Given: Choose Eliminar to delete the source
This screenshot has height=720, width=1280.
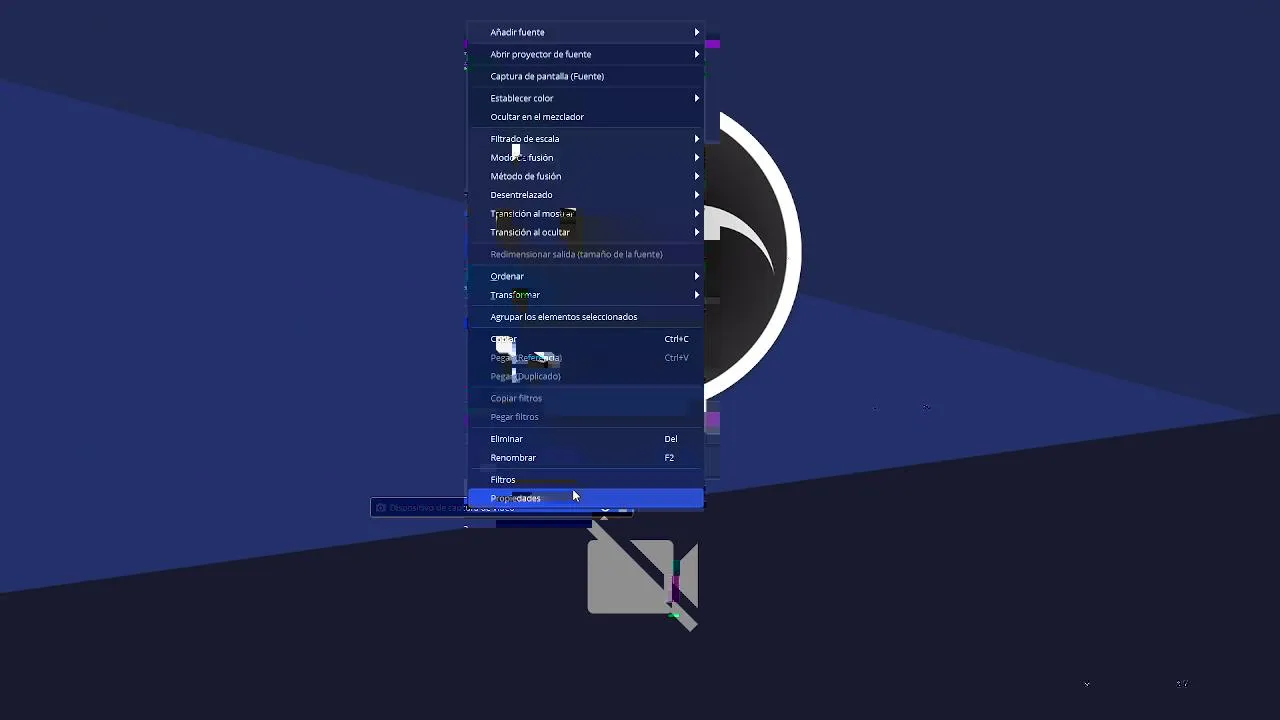Looking at the screenshot, I should pos(586,439).
